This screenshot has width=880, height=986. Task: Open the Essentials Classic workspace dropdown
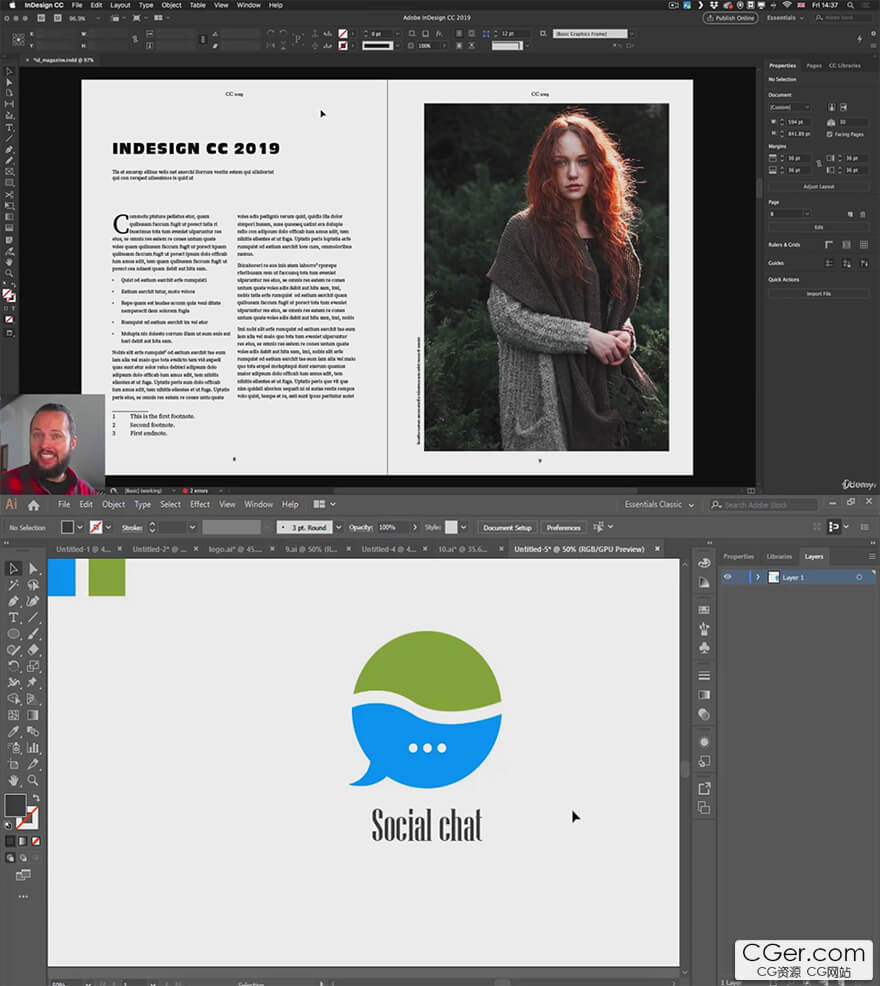coord(659,504)
